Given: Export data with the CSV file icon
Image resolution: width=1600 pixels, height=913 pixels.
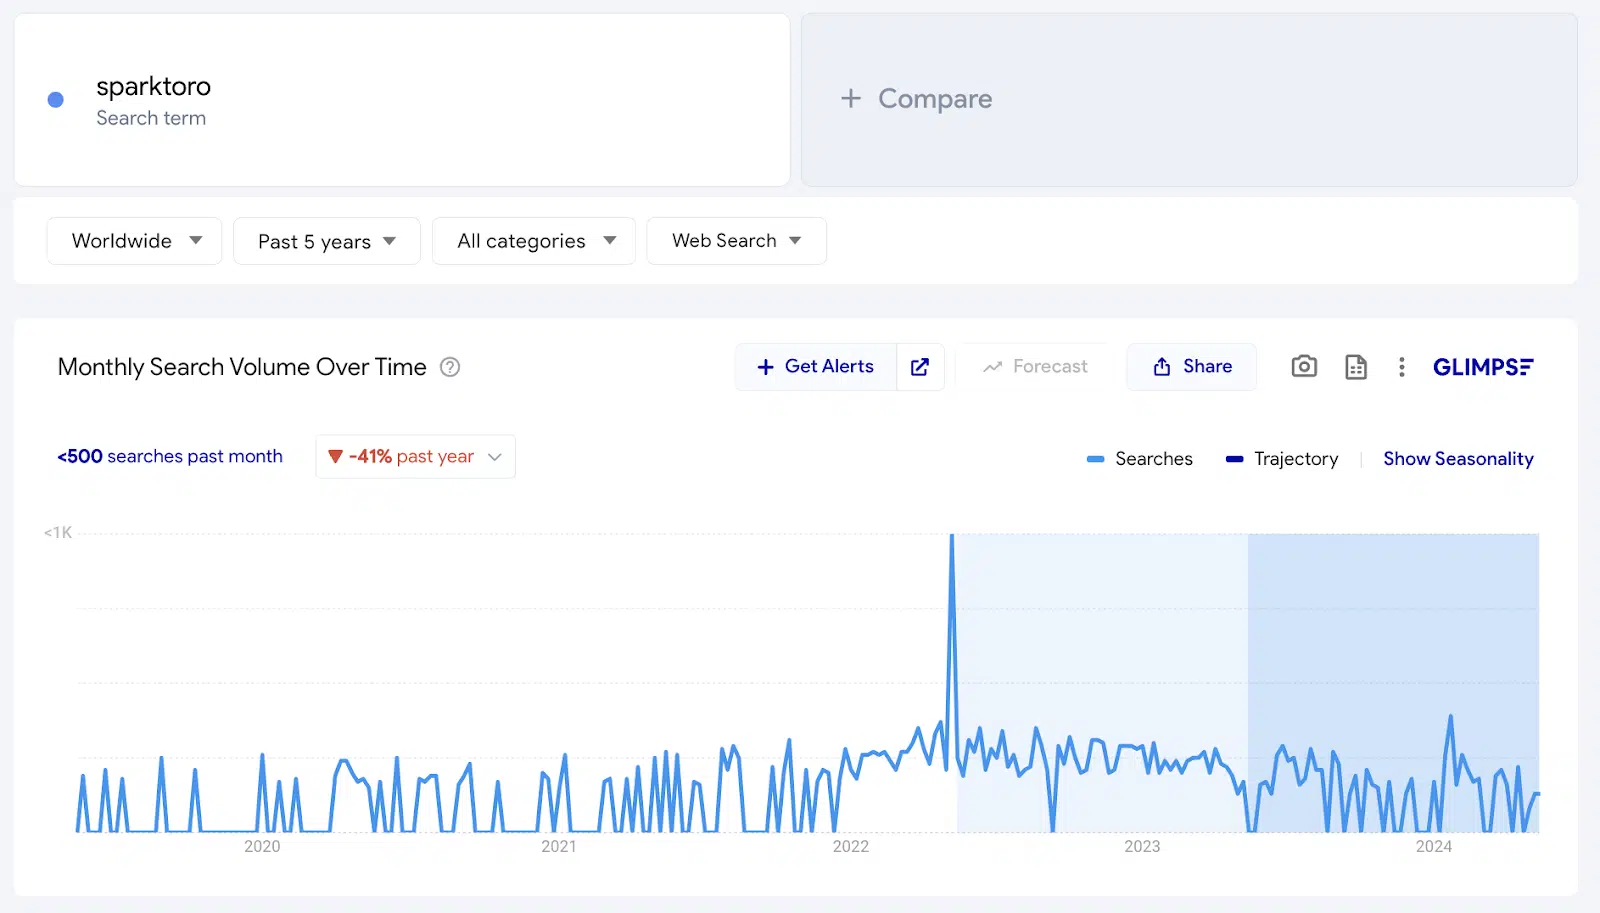Looking at the screenshot, I should 1356,367.
